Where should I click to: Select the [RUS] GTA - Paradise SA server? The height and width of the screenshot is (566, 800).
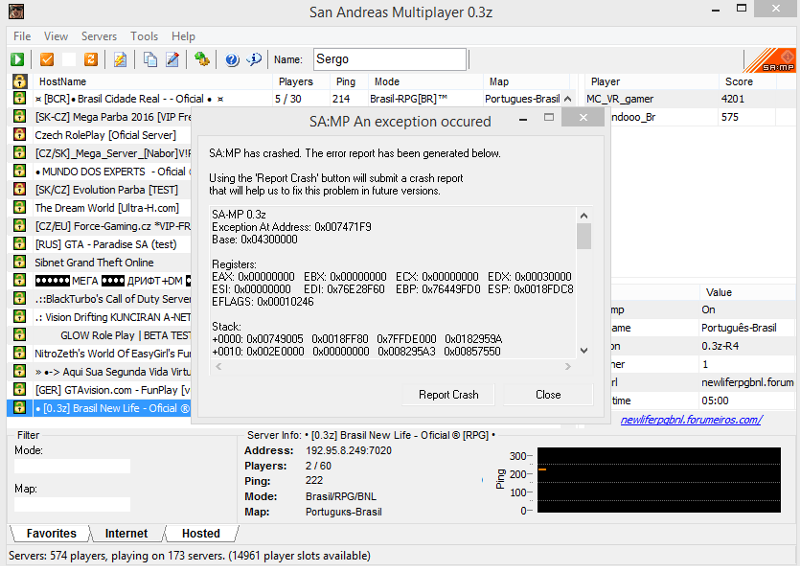coord(106,244)
